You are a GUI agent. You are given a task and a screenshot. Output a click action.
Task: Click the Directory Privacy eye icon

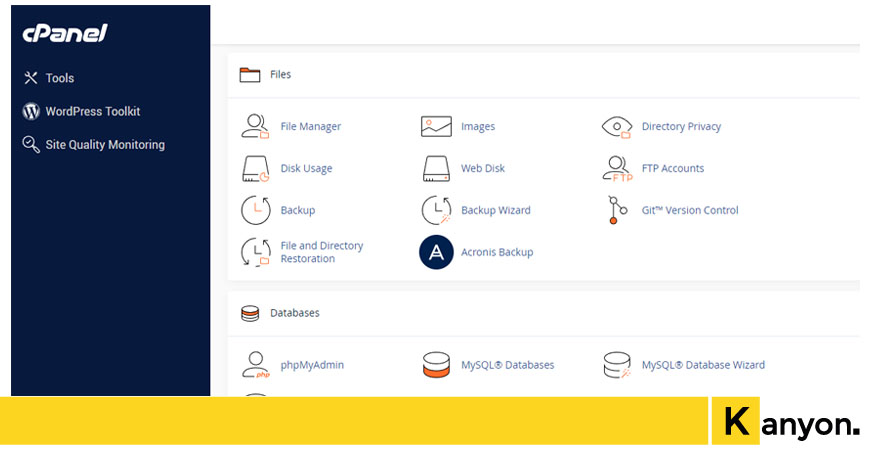click(617, 127)
